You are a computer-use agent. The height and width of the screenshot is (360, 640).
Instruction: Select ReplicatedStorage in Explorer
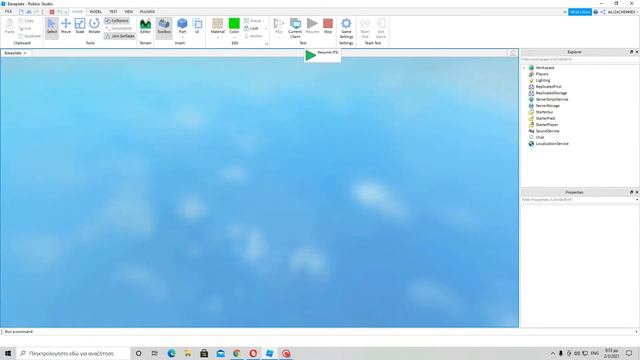551,93
